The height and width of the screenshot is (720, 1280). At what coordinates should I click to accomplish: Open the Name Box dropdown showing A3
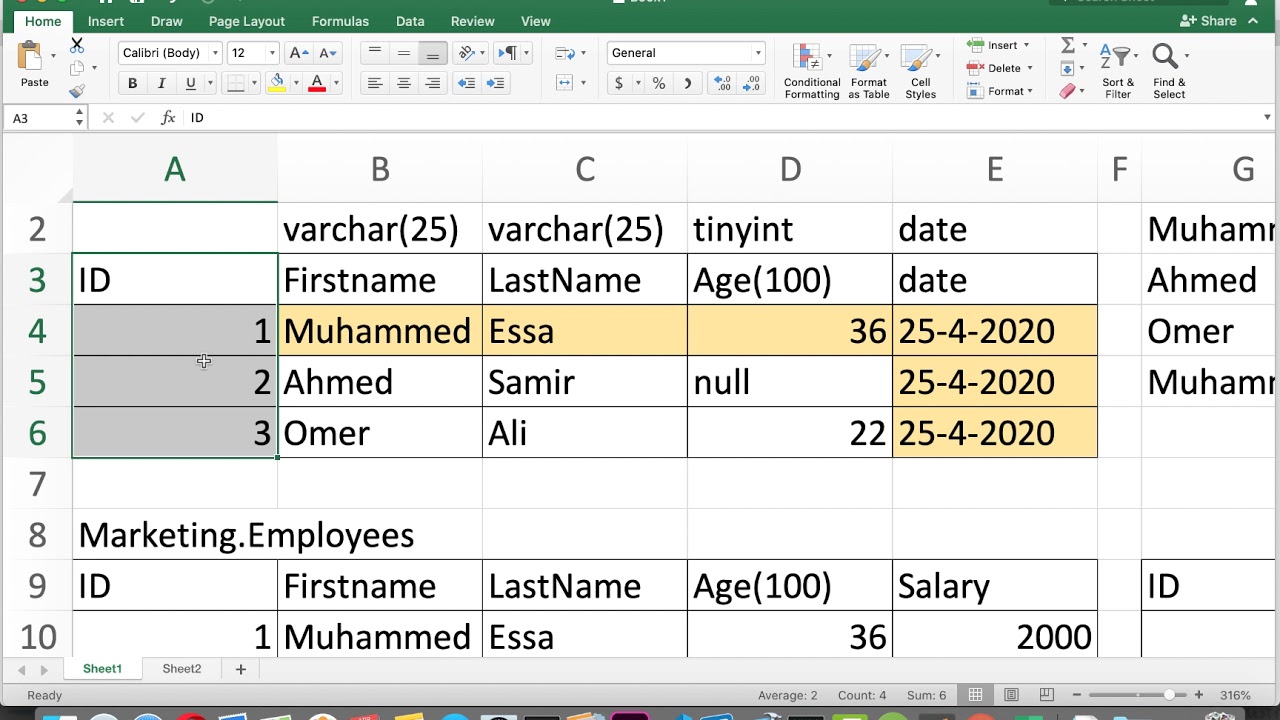(79, 118)
